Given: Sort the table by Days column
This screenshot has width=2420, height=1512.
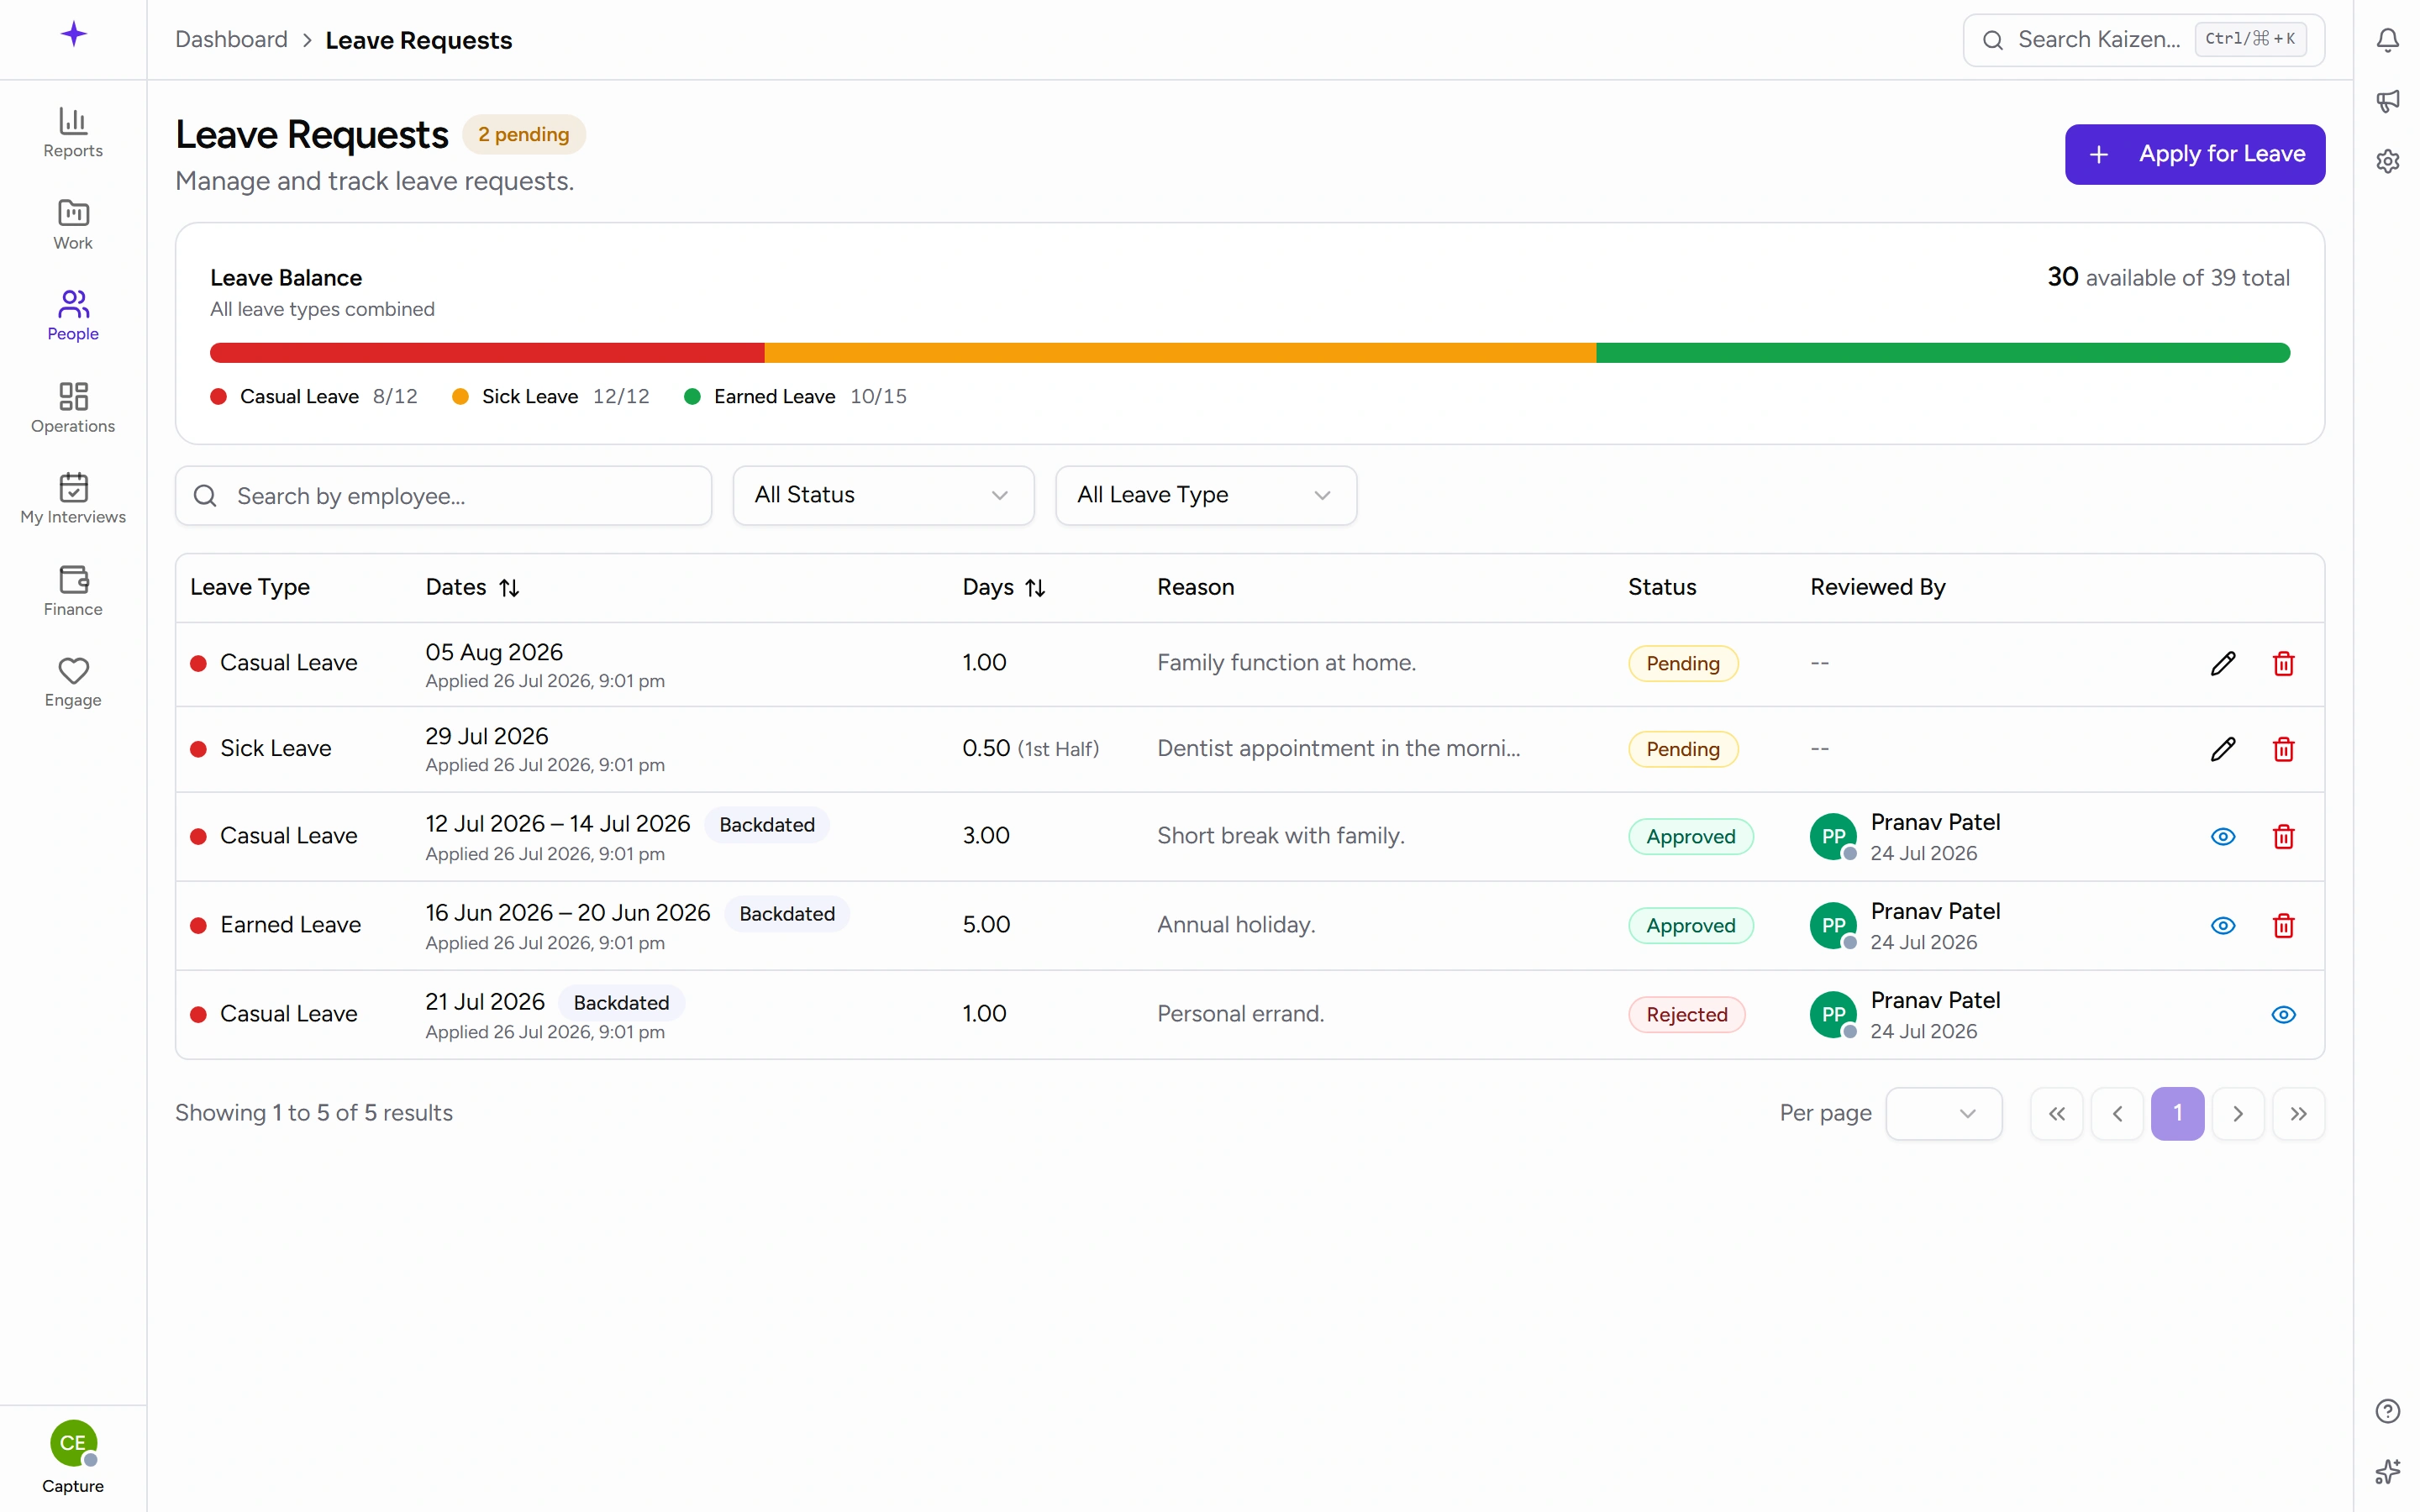Looking at the screenshot, I should pos(1003,587).
